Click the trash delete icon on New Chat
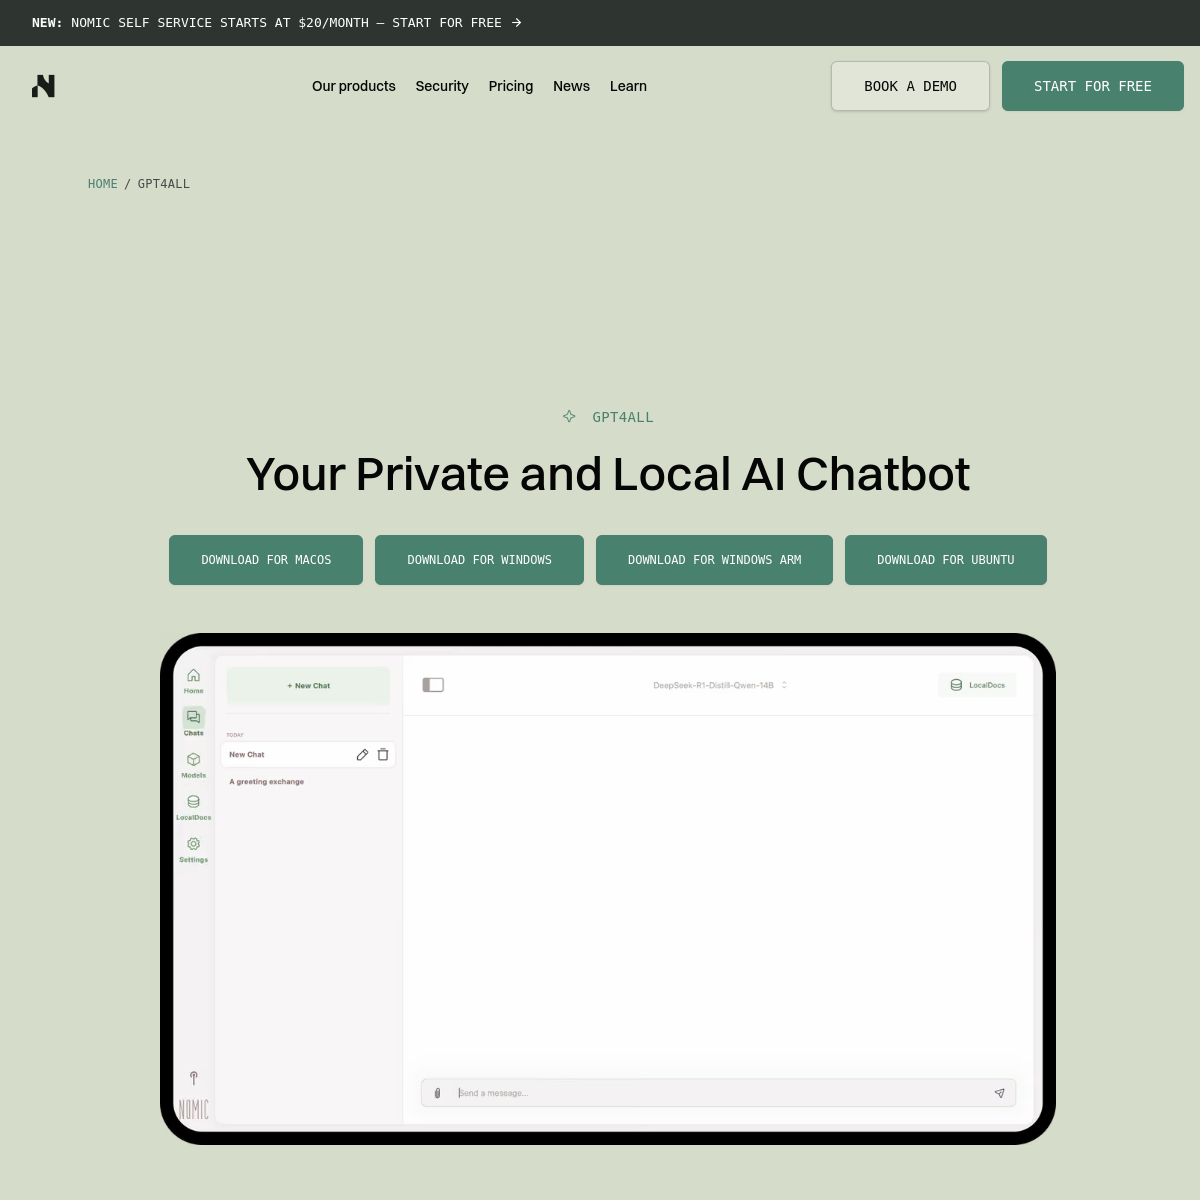The height and width of the screenshot is (1200, 1200). [x=383, y=755]
